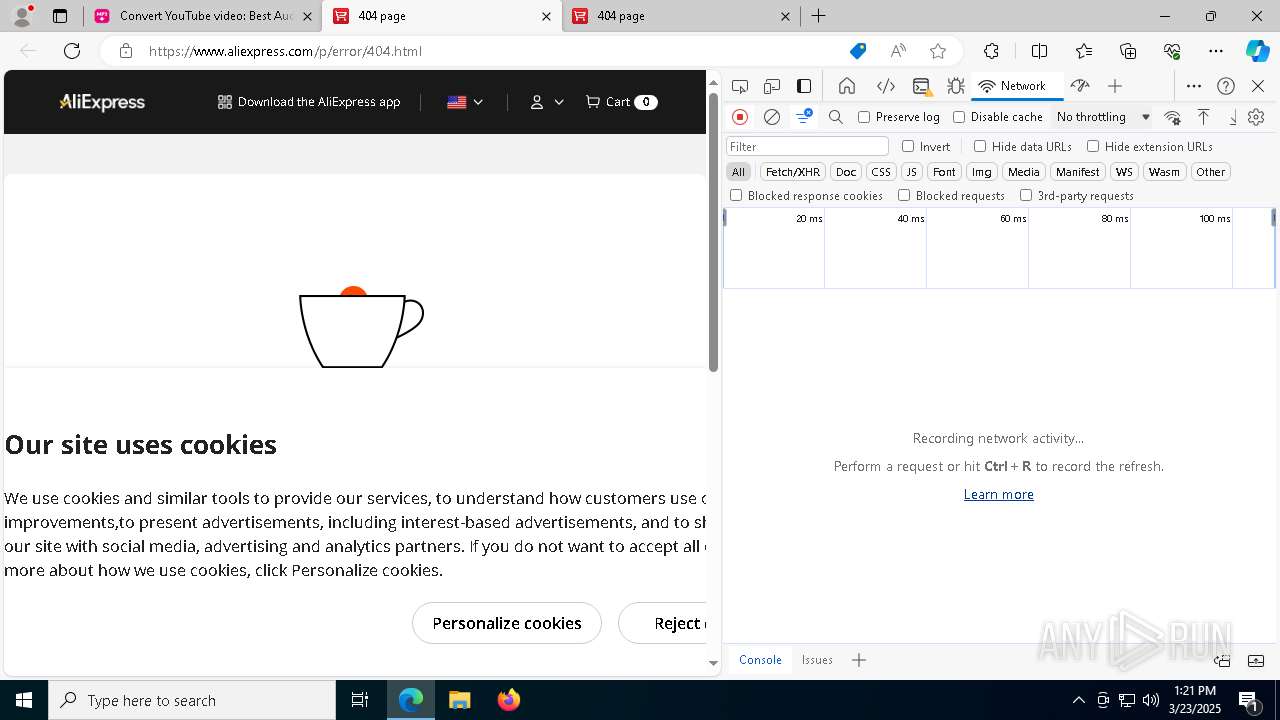The height and width of the screenshot is (720, 1280).
Task: Click Download the AliExpress app
Action: click(309, 102)
